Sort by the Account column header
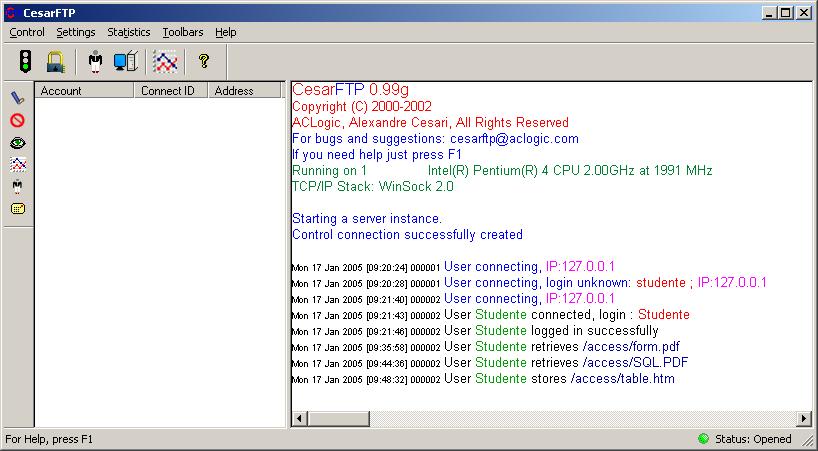The image size is (818, 451). [85, 91]
